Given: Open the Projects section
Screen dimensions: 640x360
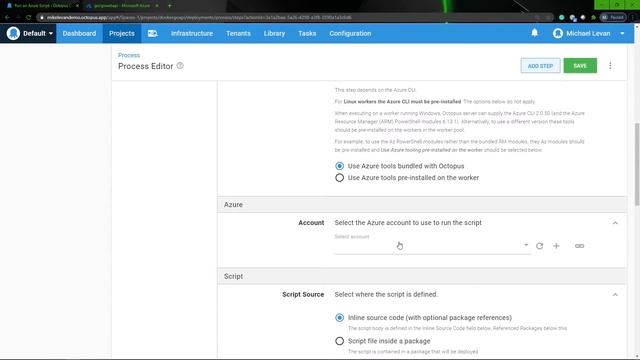Looking at the screenshot, I should [x=122, y=33].
